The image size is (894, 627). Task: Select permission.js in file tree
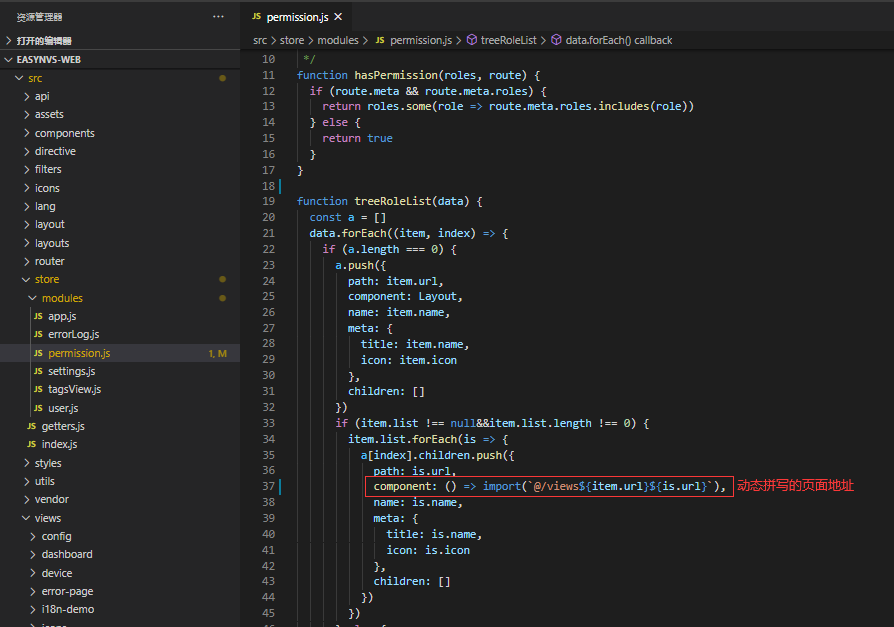pyautogui.click(x=120, y=353)
